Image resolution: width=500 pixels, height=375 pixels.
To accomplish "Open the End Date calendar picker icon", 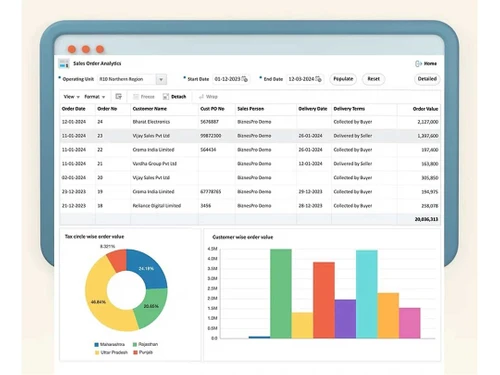I will [318, 79].
